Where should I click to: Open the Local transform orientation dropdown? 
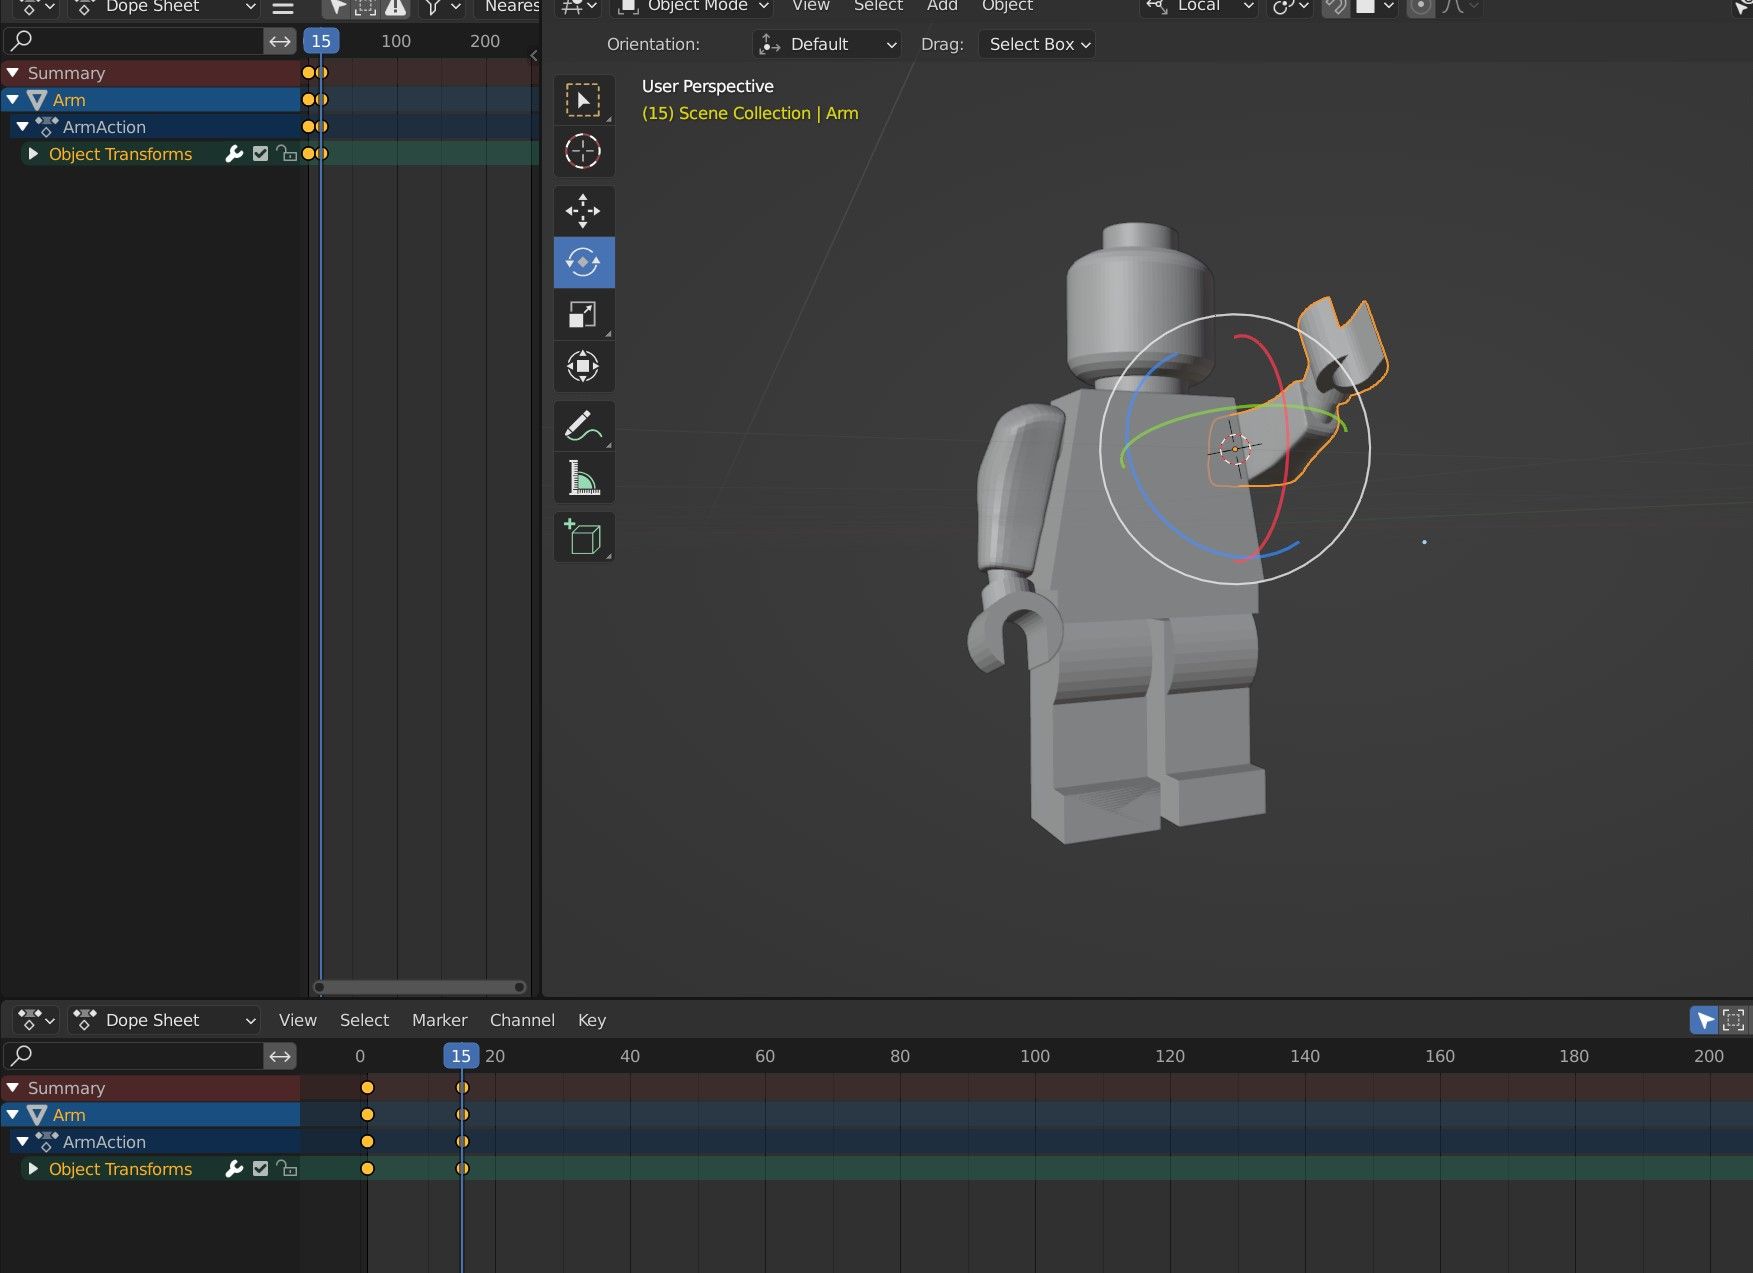coord(1198,7)
